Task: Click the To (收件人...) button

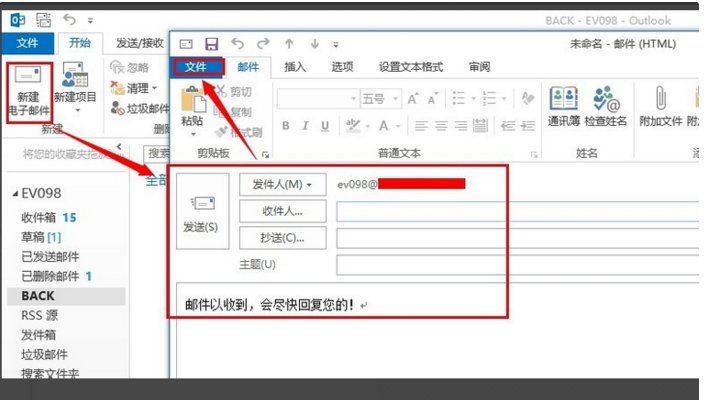Action: point(282,211)
